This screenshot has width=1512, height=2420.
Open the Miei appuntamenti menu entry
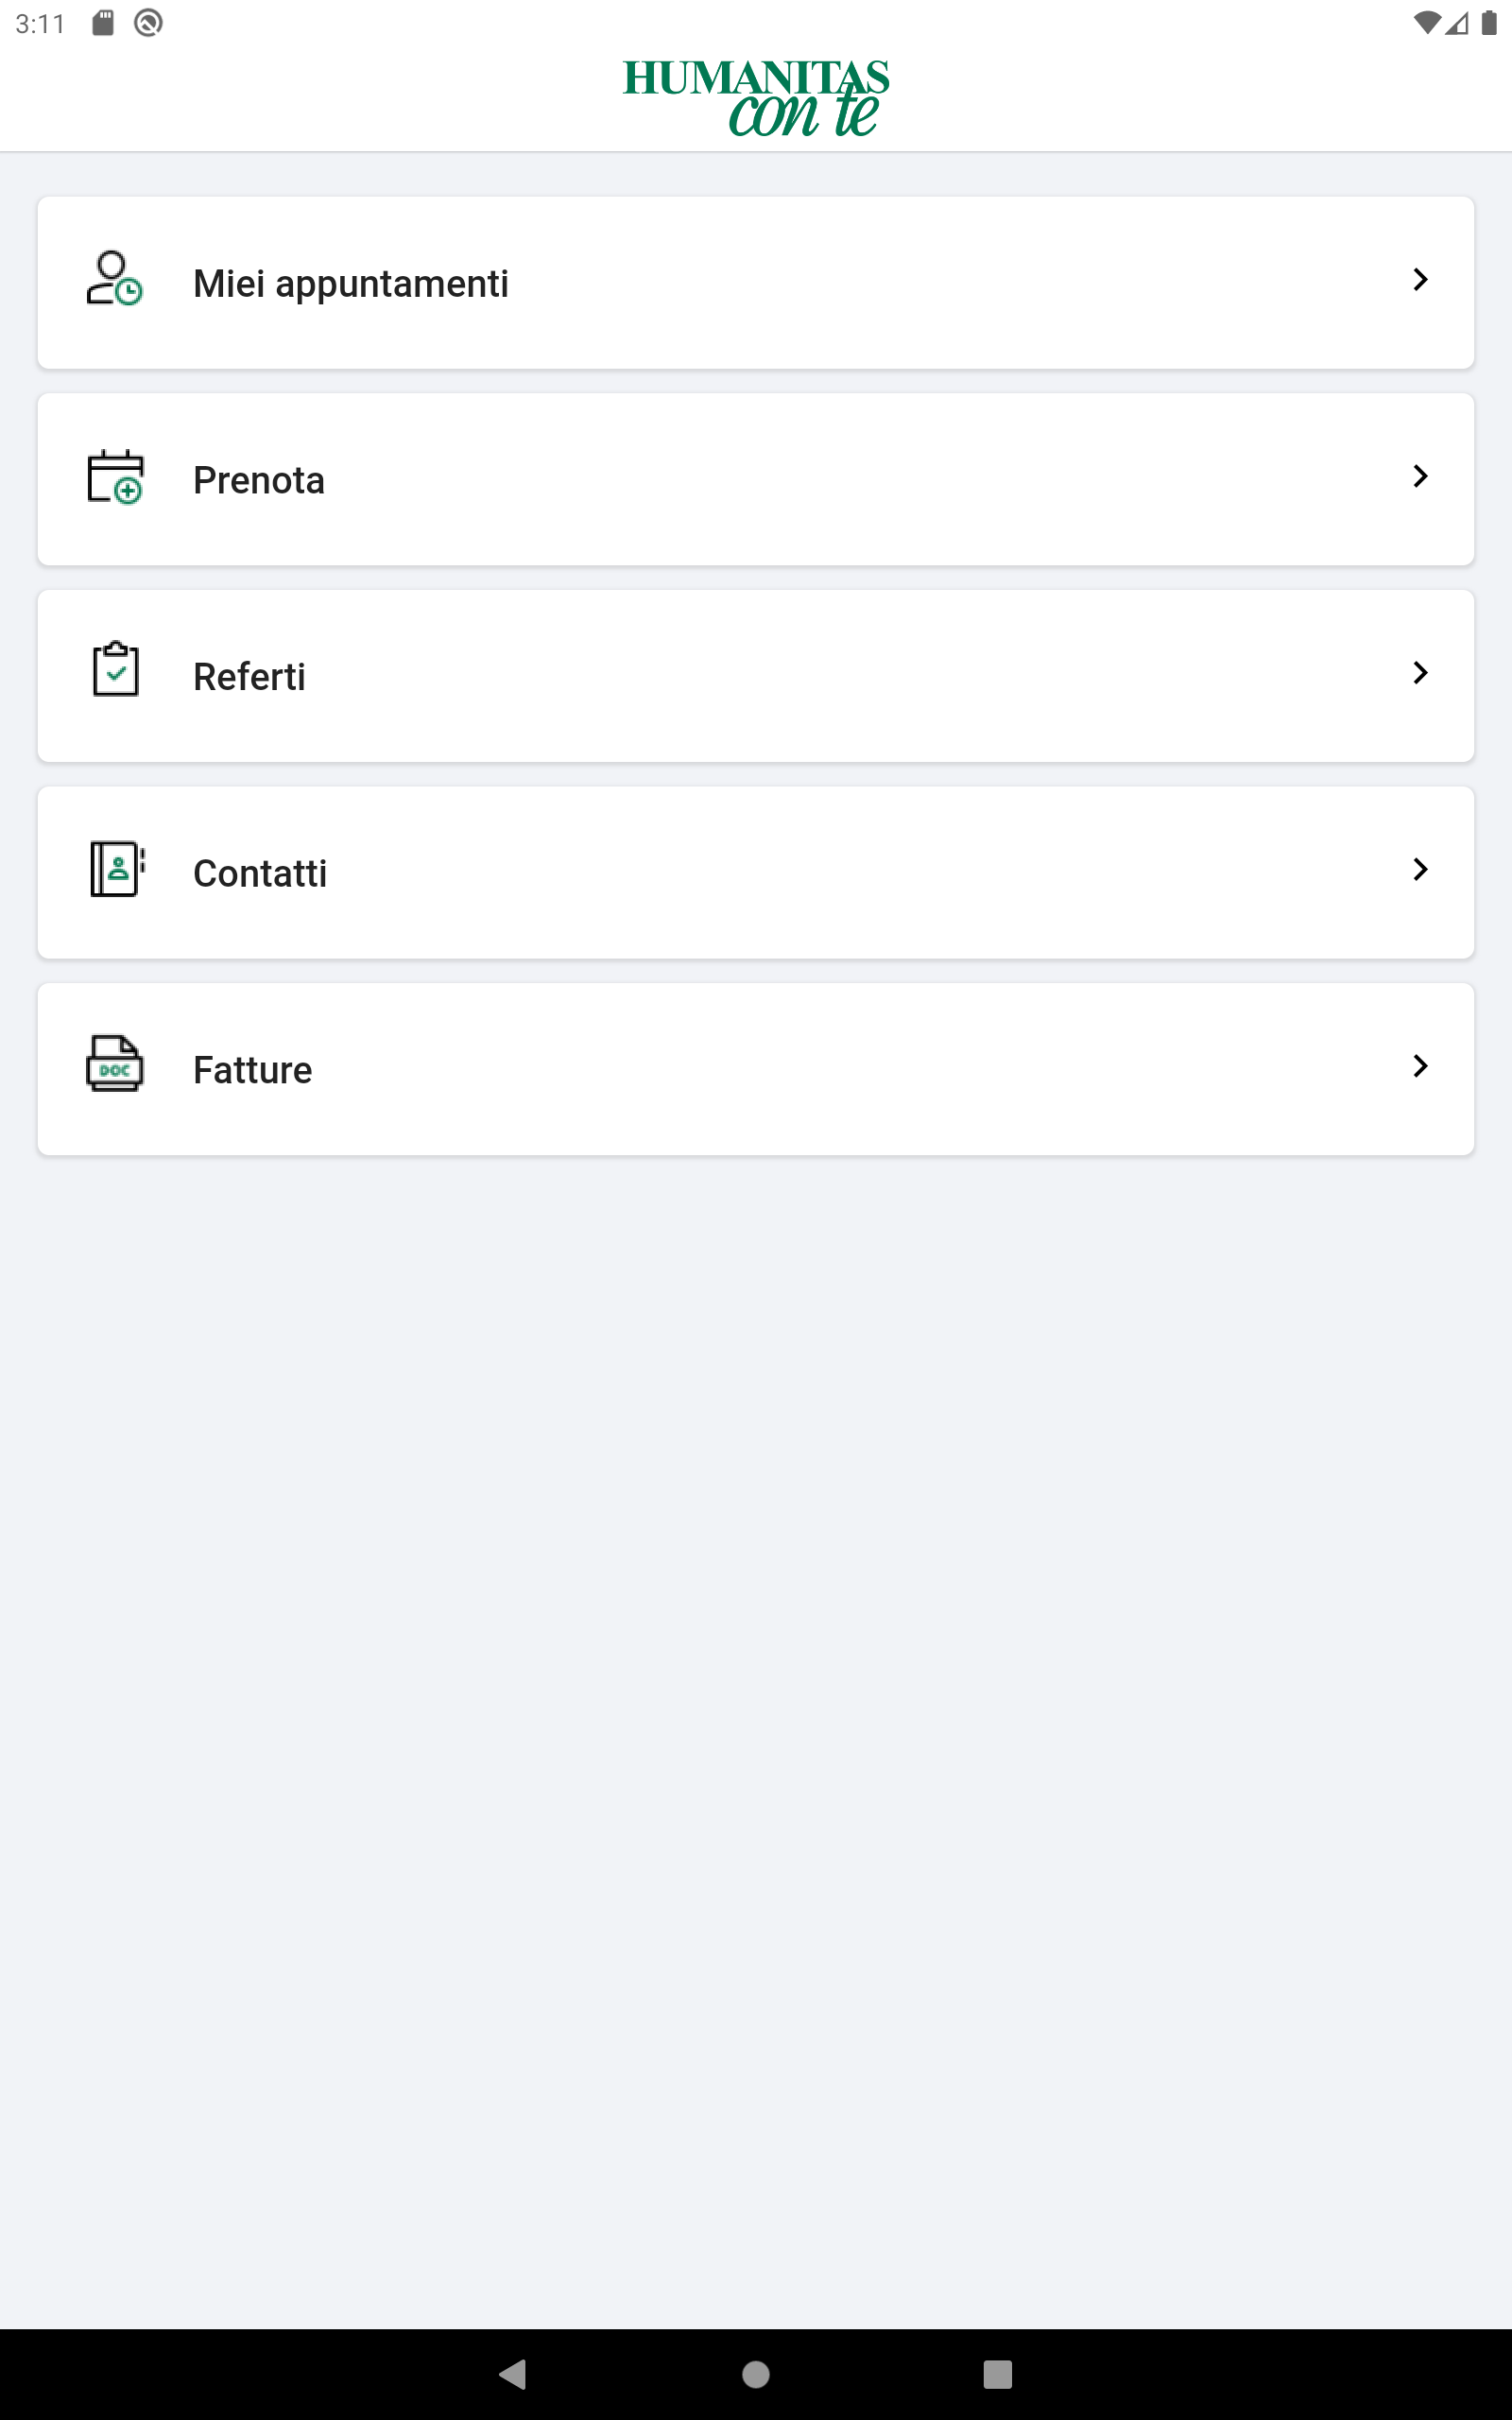(x=756, y=283)
